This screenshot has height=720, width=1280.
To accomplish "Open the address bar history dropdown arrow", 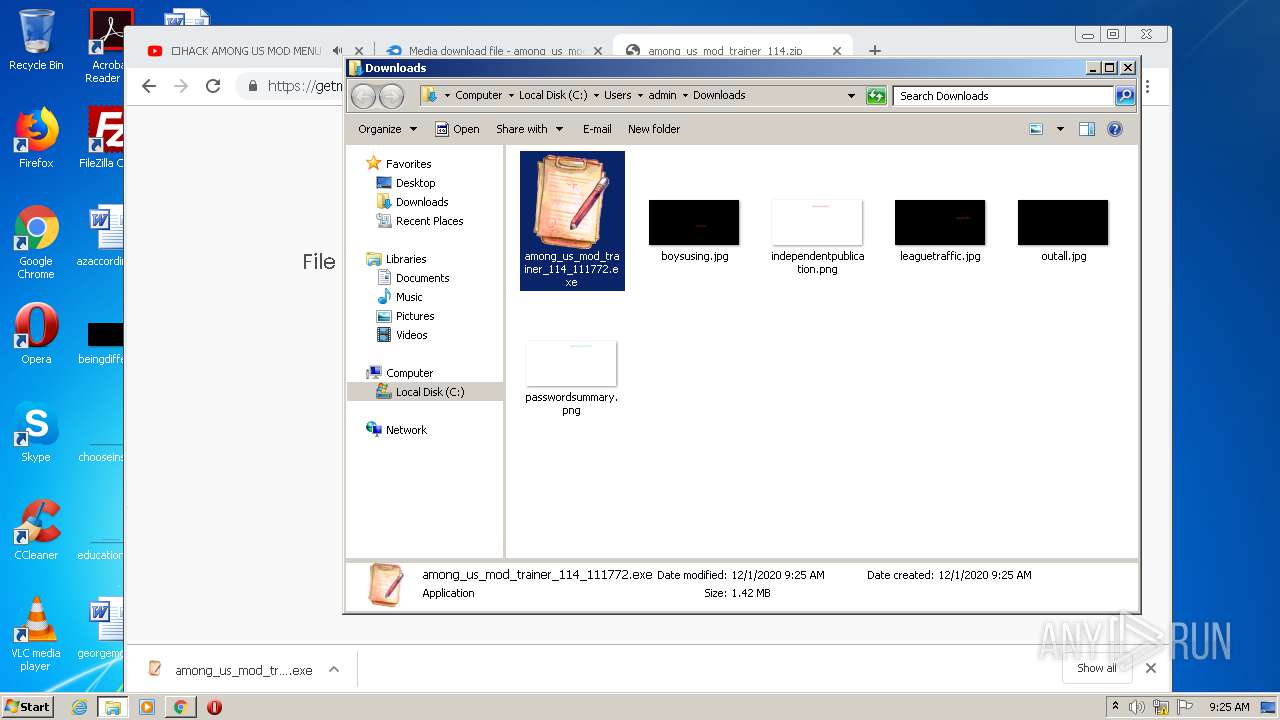I will pyautogui.click(x=851, y=96).
